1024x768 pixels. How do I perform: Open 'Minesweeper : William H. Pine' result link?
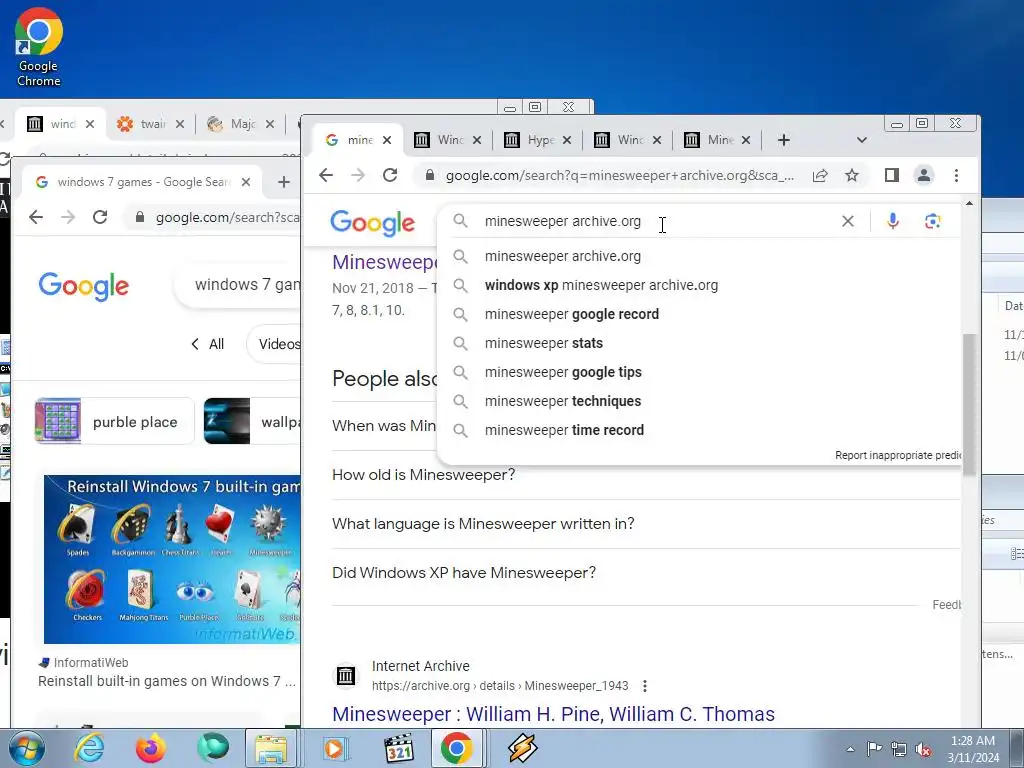[553, 714]
